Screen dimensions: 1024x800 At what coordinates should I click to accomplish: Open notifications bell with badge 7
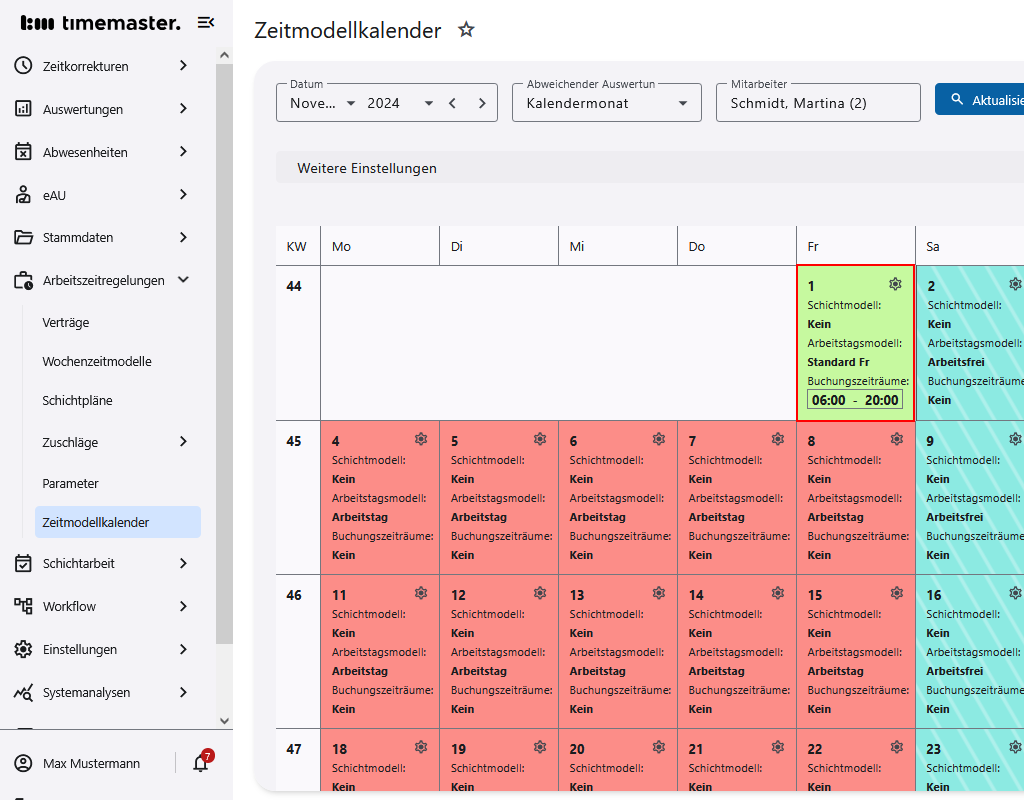(x=201, y=763)
